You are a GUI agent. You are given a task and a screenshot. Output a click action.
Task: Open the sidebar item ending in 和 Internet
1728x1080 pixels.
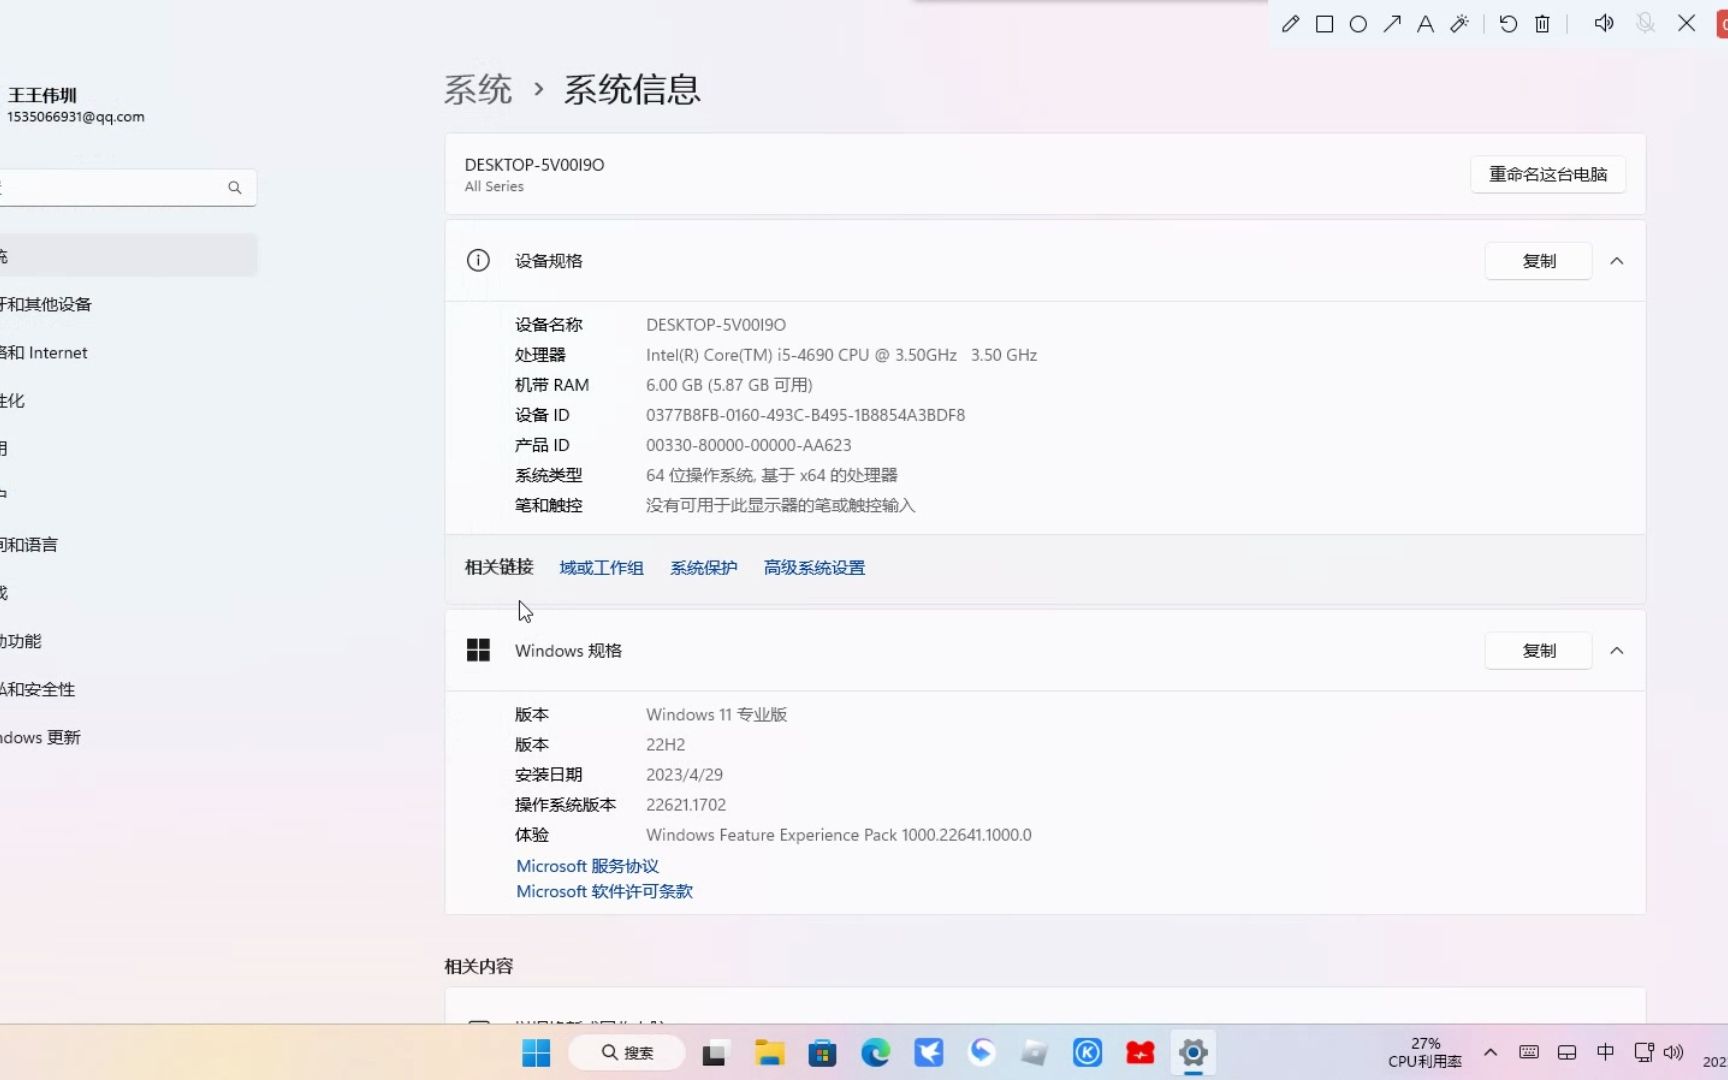point(44,353)
